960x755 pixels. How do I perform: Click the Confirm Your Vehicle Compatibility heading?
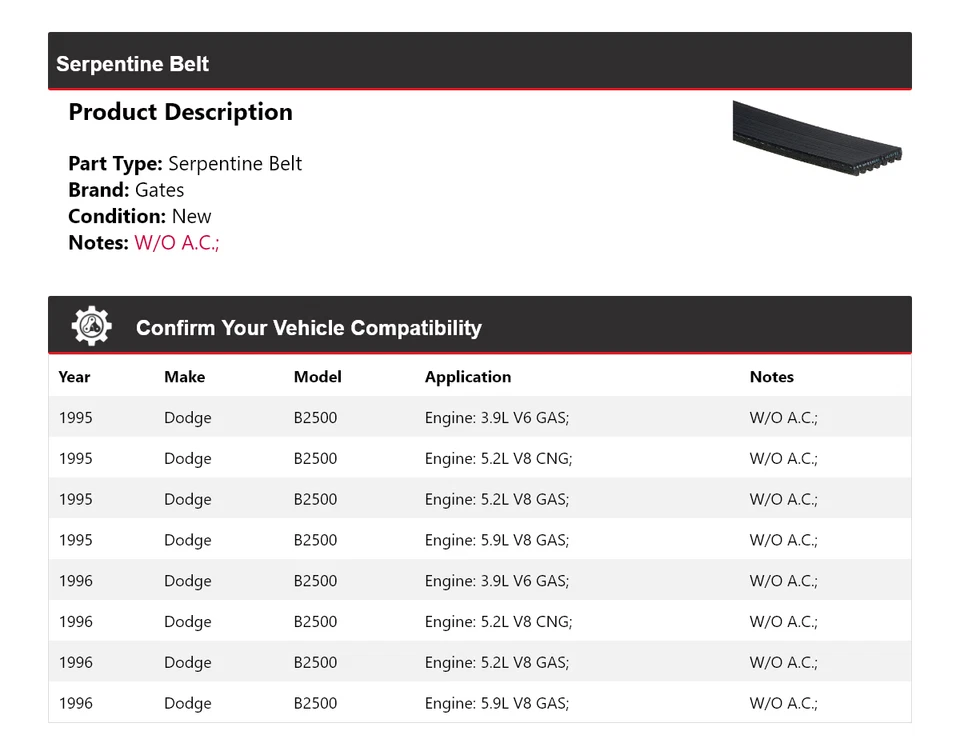click(308, 328)
